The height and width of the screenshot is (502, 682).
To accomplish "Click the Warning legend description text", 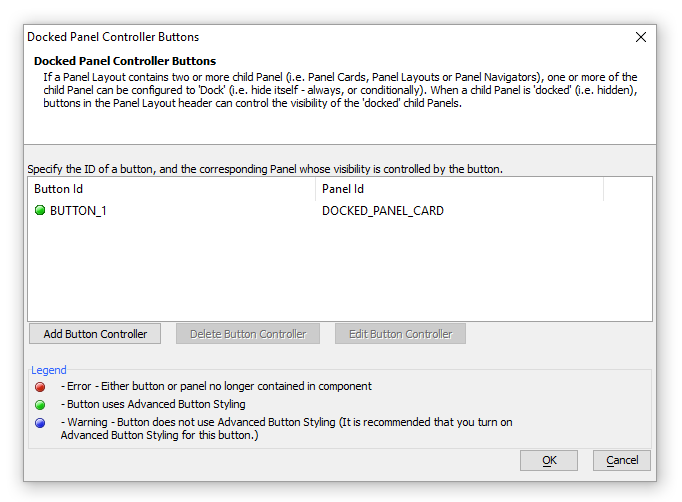I will pyautogui.click(x=287, y=428).
